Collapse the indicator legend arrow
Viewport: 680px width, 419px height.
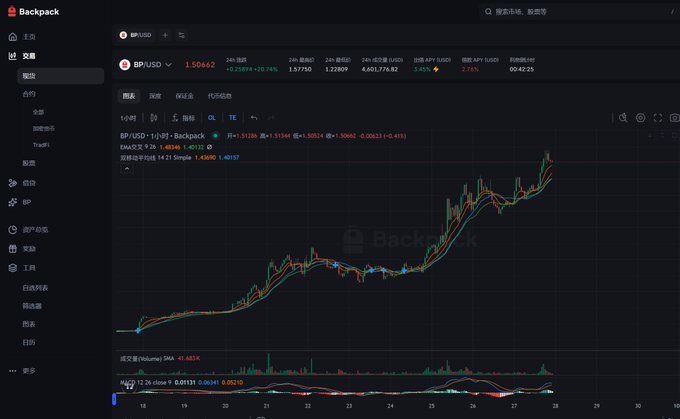pos(127,169)
